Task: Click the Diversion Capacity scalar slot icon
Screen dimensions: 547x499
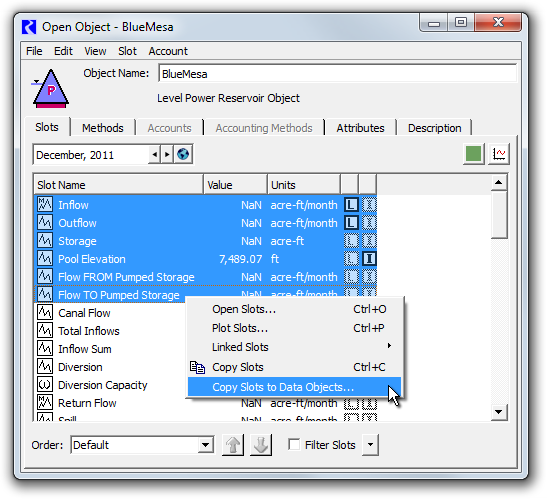Action: (x=45, y=385)
